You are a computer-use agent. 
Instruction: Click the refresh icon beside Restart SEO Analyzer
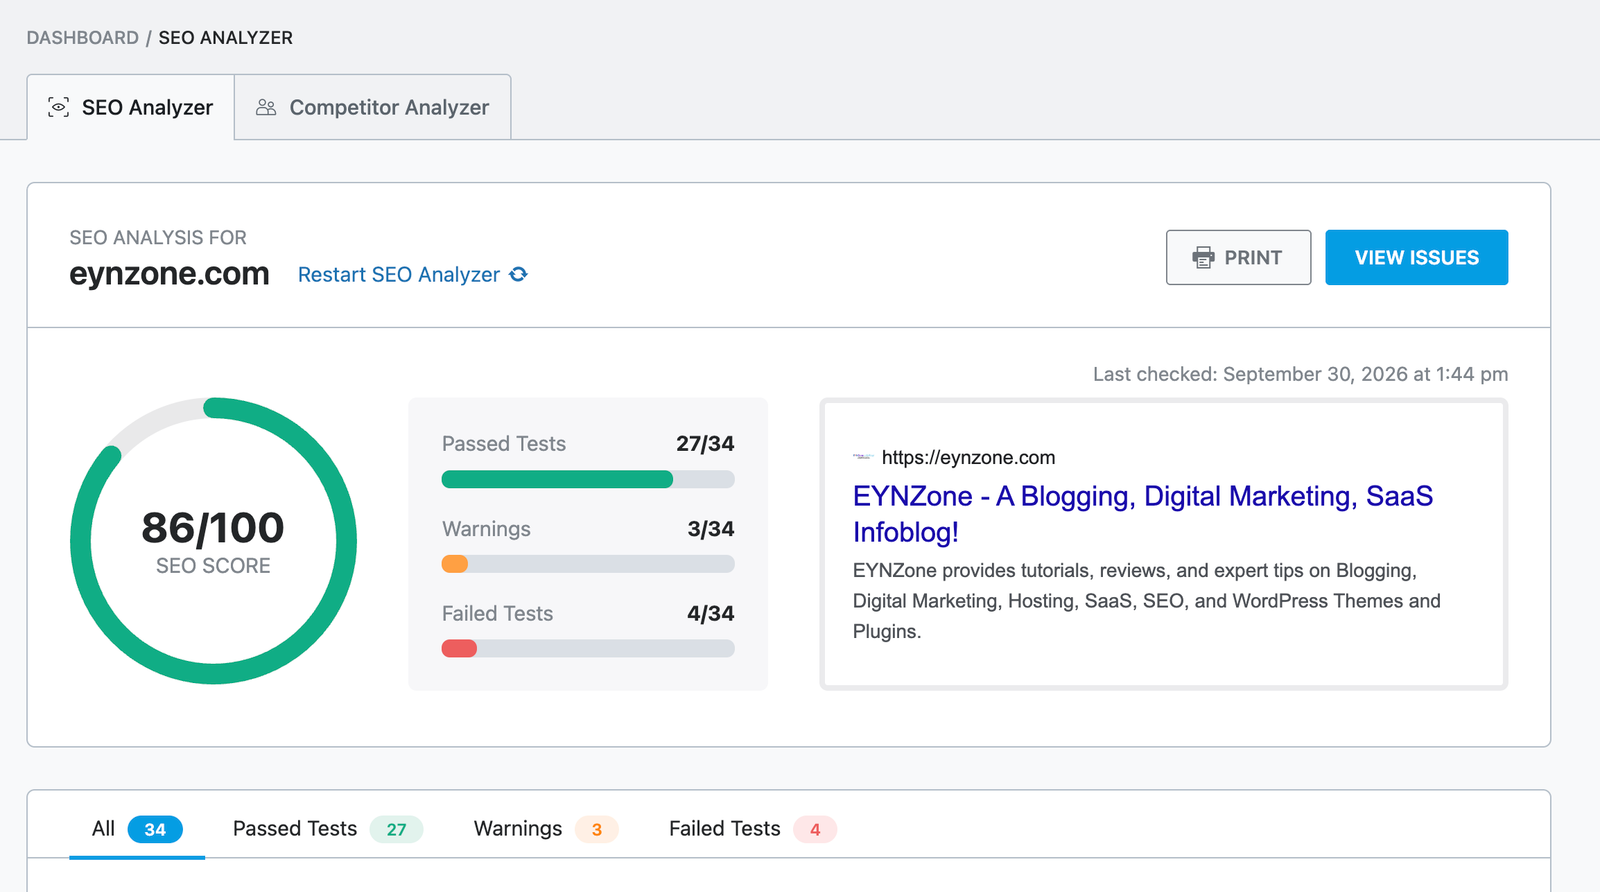(x=518, y=274)
